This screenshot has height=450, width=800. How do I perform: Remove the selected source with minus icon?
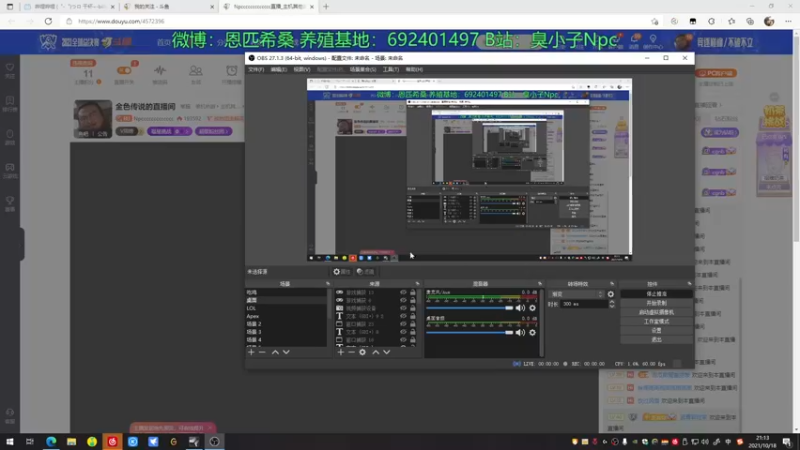(x=352, y=352)
